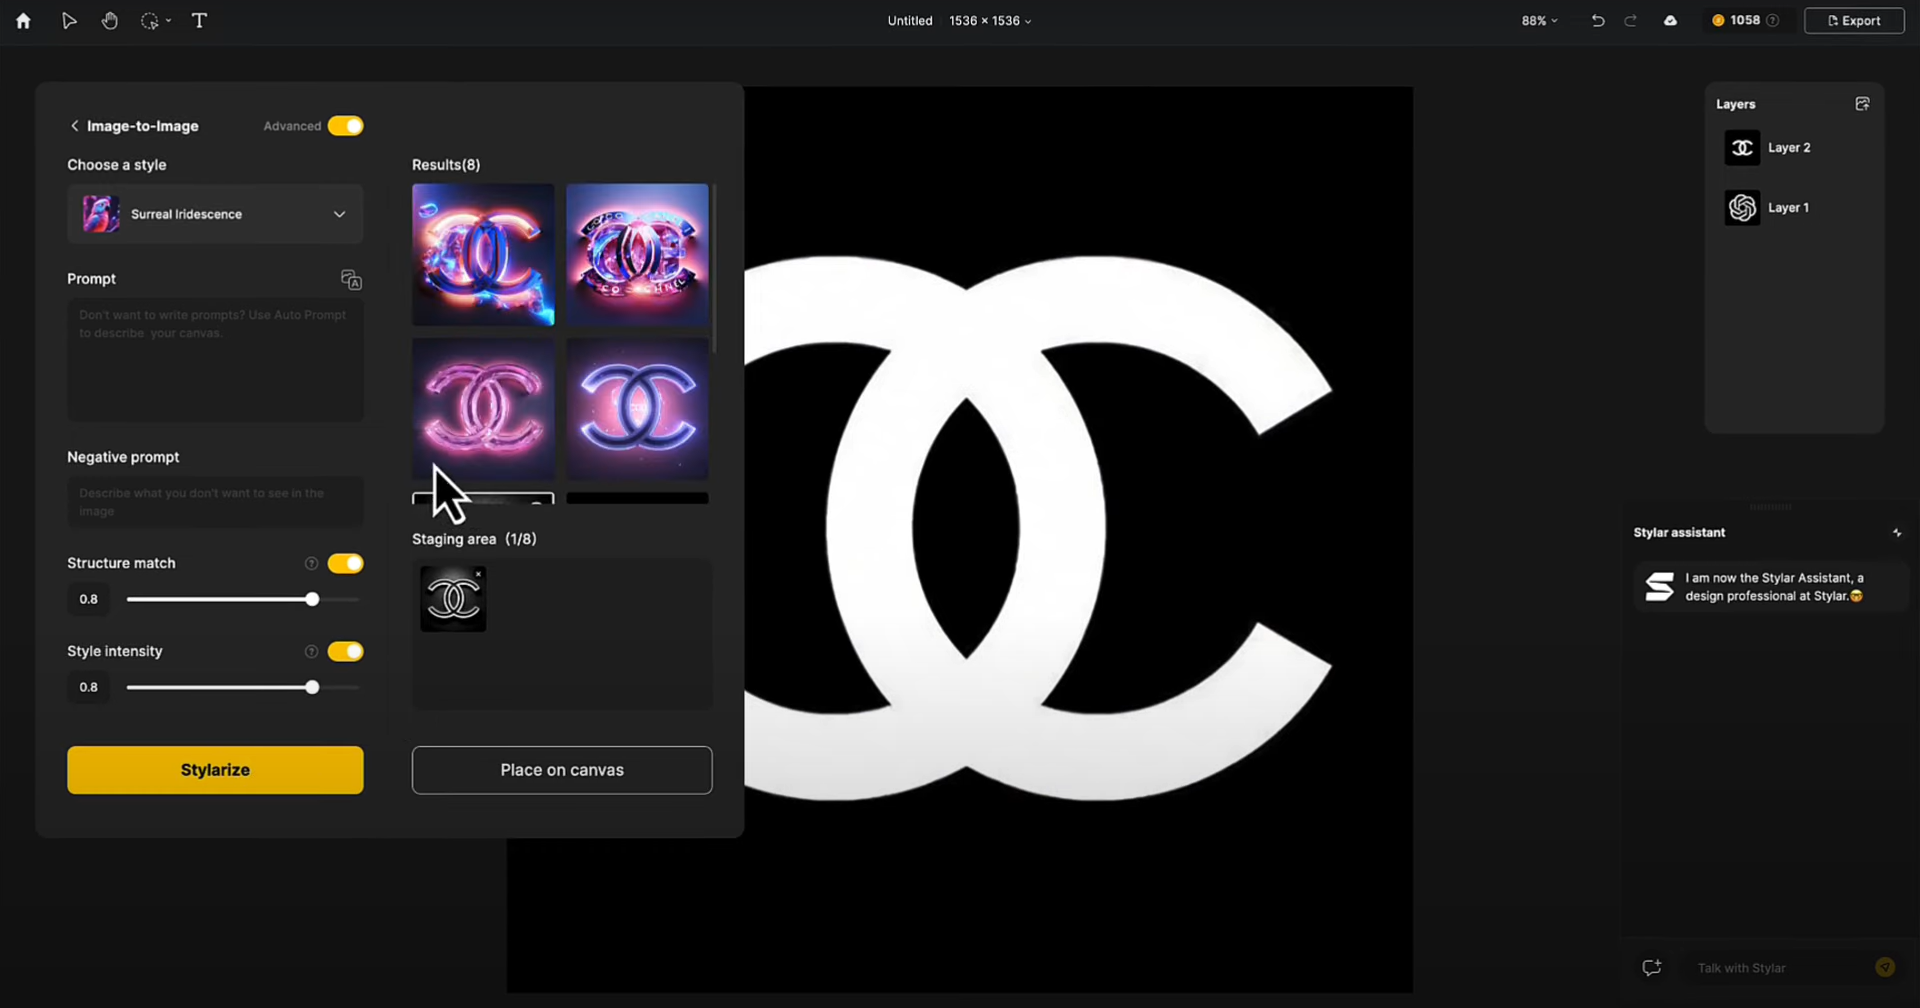Screen dimensions: 1920x1008
Task: Go back from Image-to-Image panel
Action: coord(74,125)
